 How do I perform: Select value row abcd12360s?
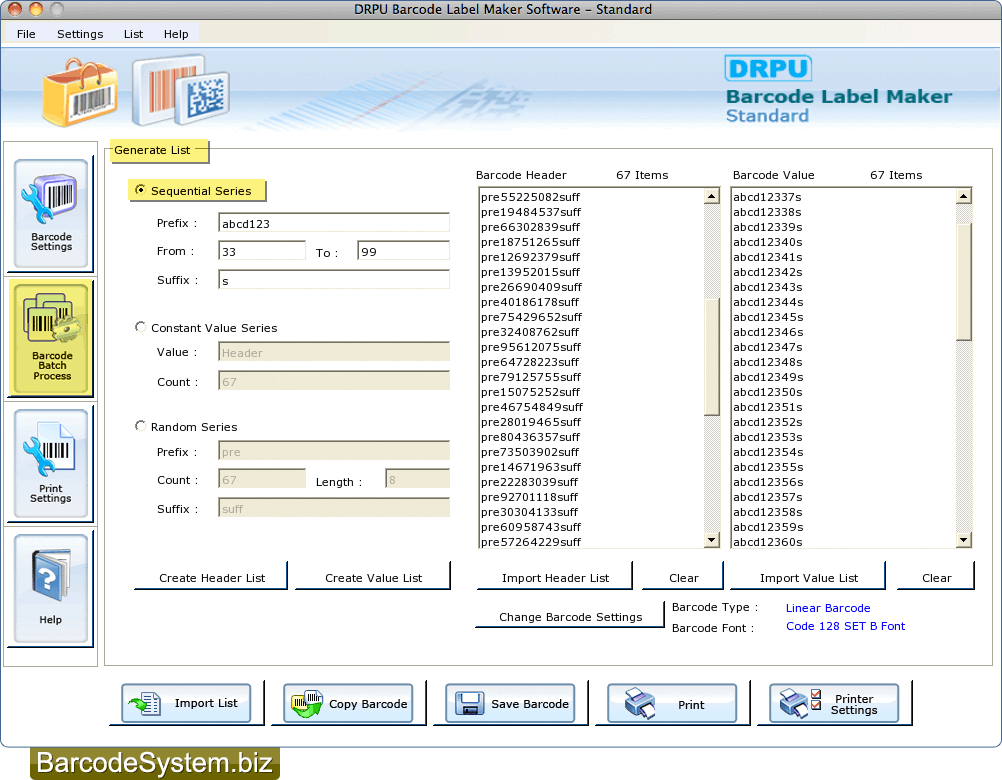point(844,542)
